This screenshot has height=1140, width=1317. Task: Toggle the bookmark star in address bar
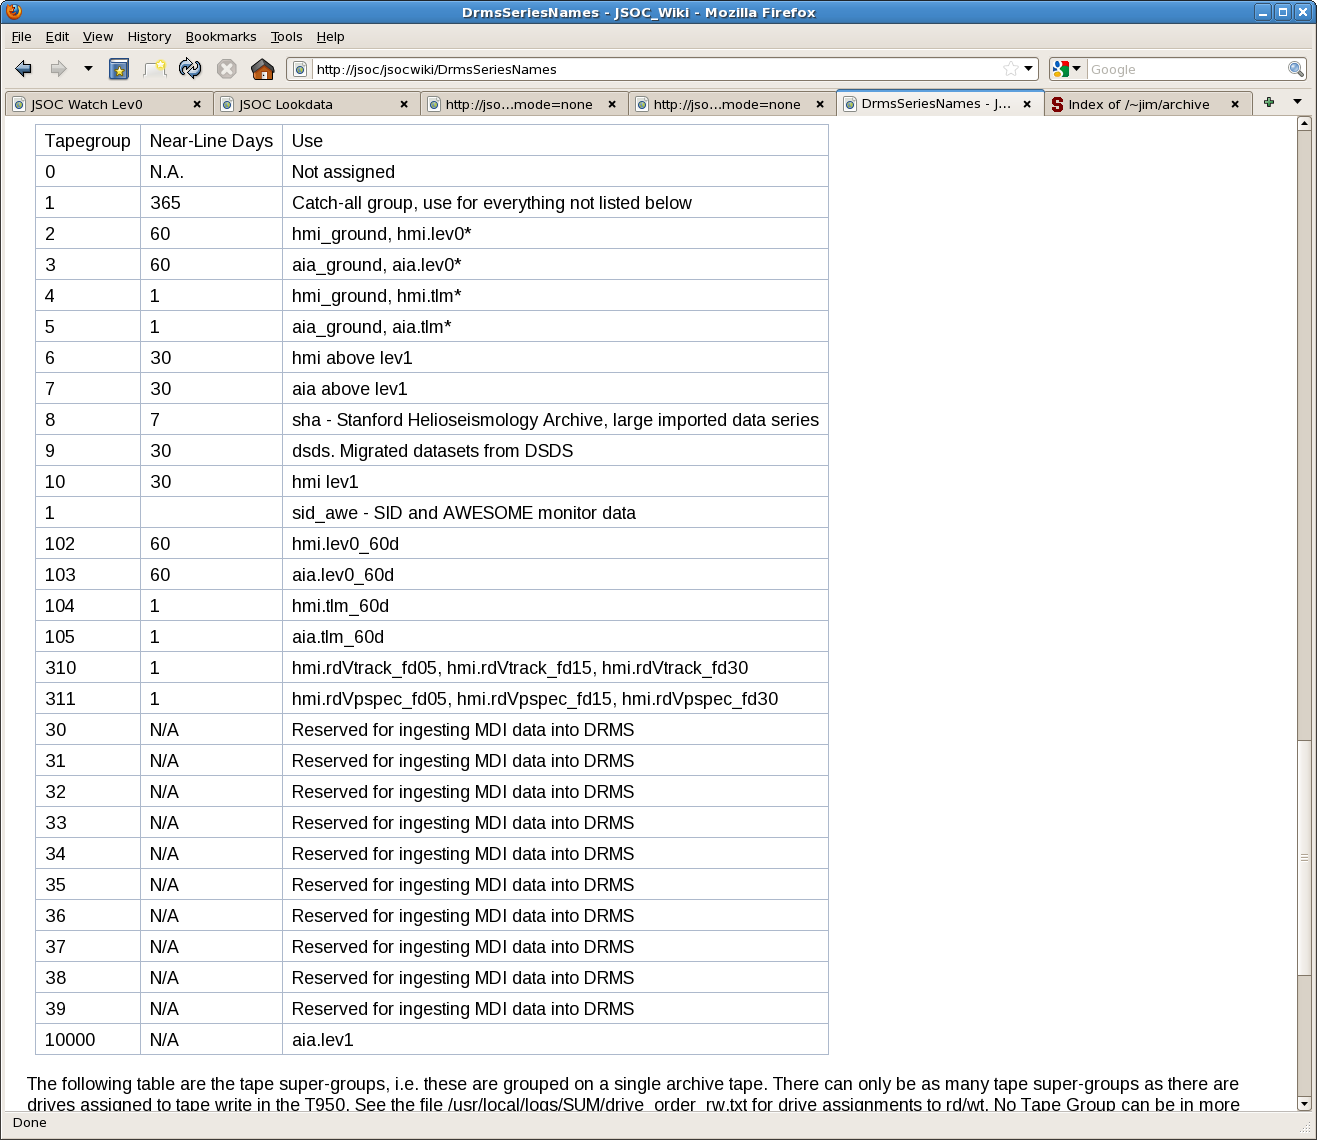point(1011,69)
